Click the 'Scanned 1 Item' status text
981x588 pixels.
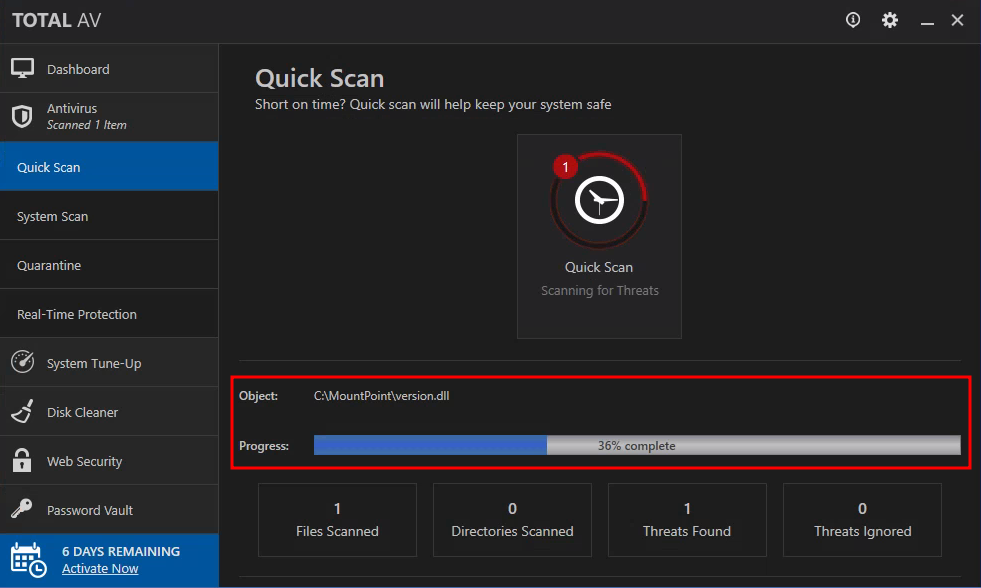point(86,125)
